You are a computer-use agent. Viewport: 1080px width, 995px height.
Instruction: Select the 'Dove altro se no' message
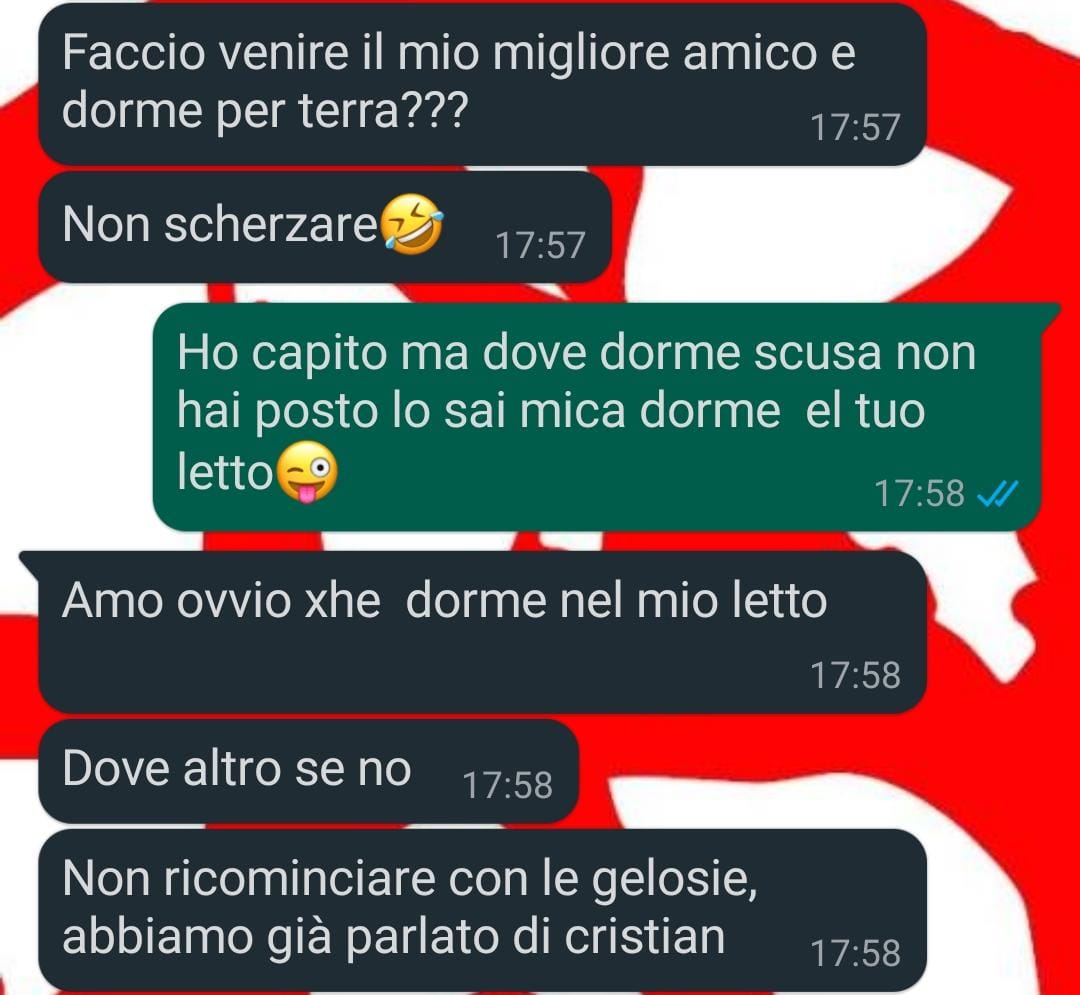(308, 771)
